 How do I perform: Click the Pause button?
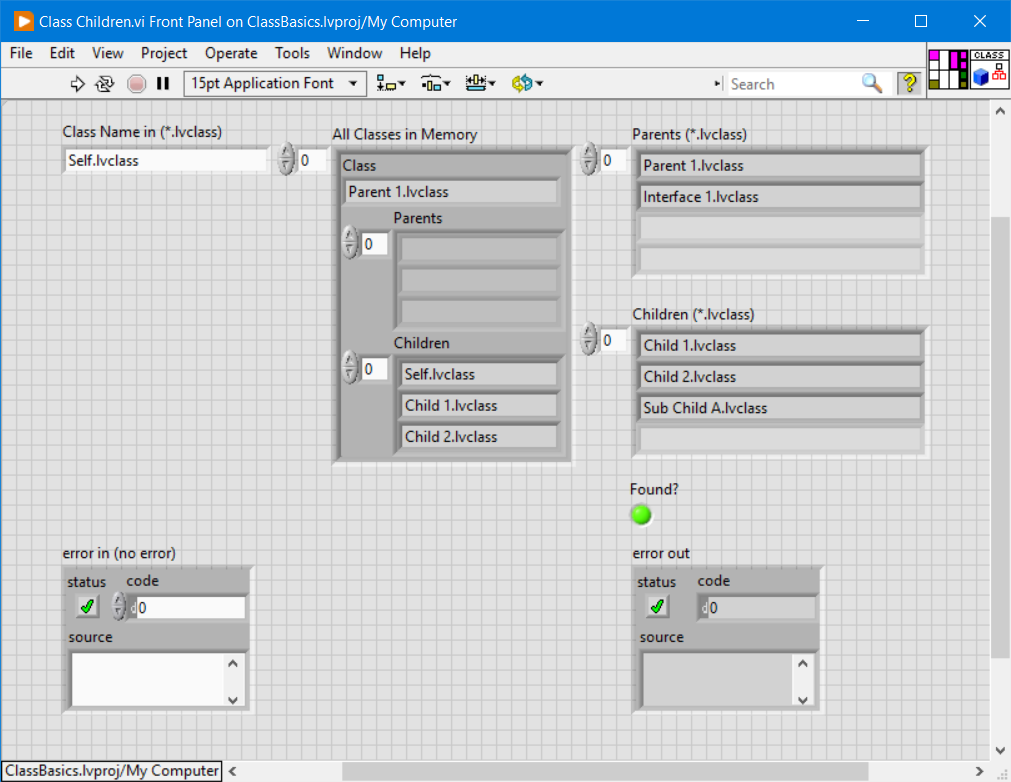[163, 84]
